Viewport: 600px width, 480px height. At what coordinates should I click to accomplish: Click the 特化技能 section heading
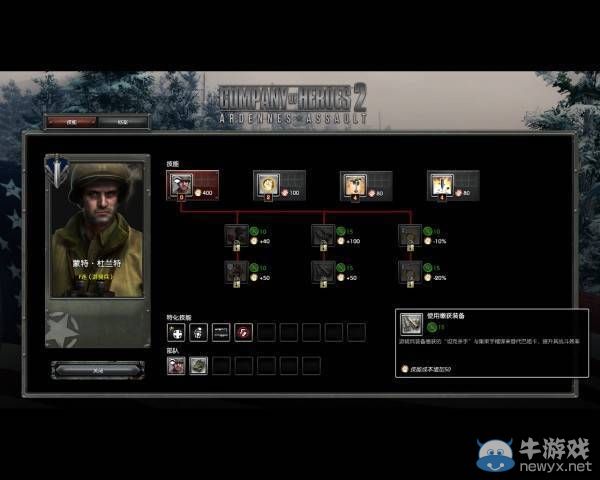pyautogui.click(x=179, y=317)
